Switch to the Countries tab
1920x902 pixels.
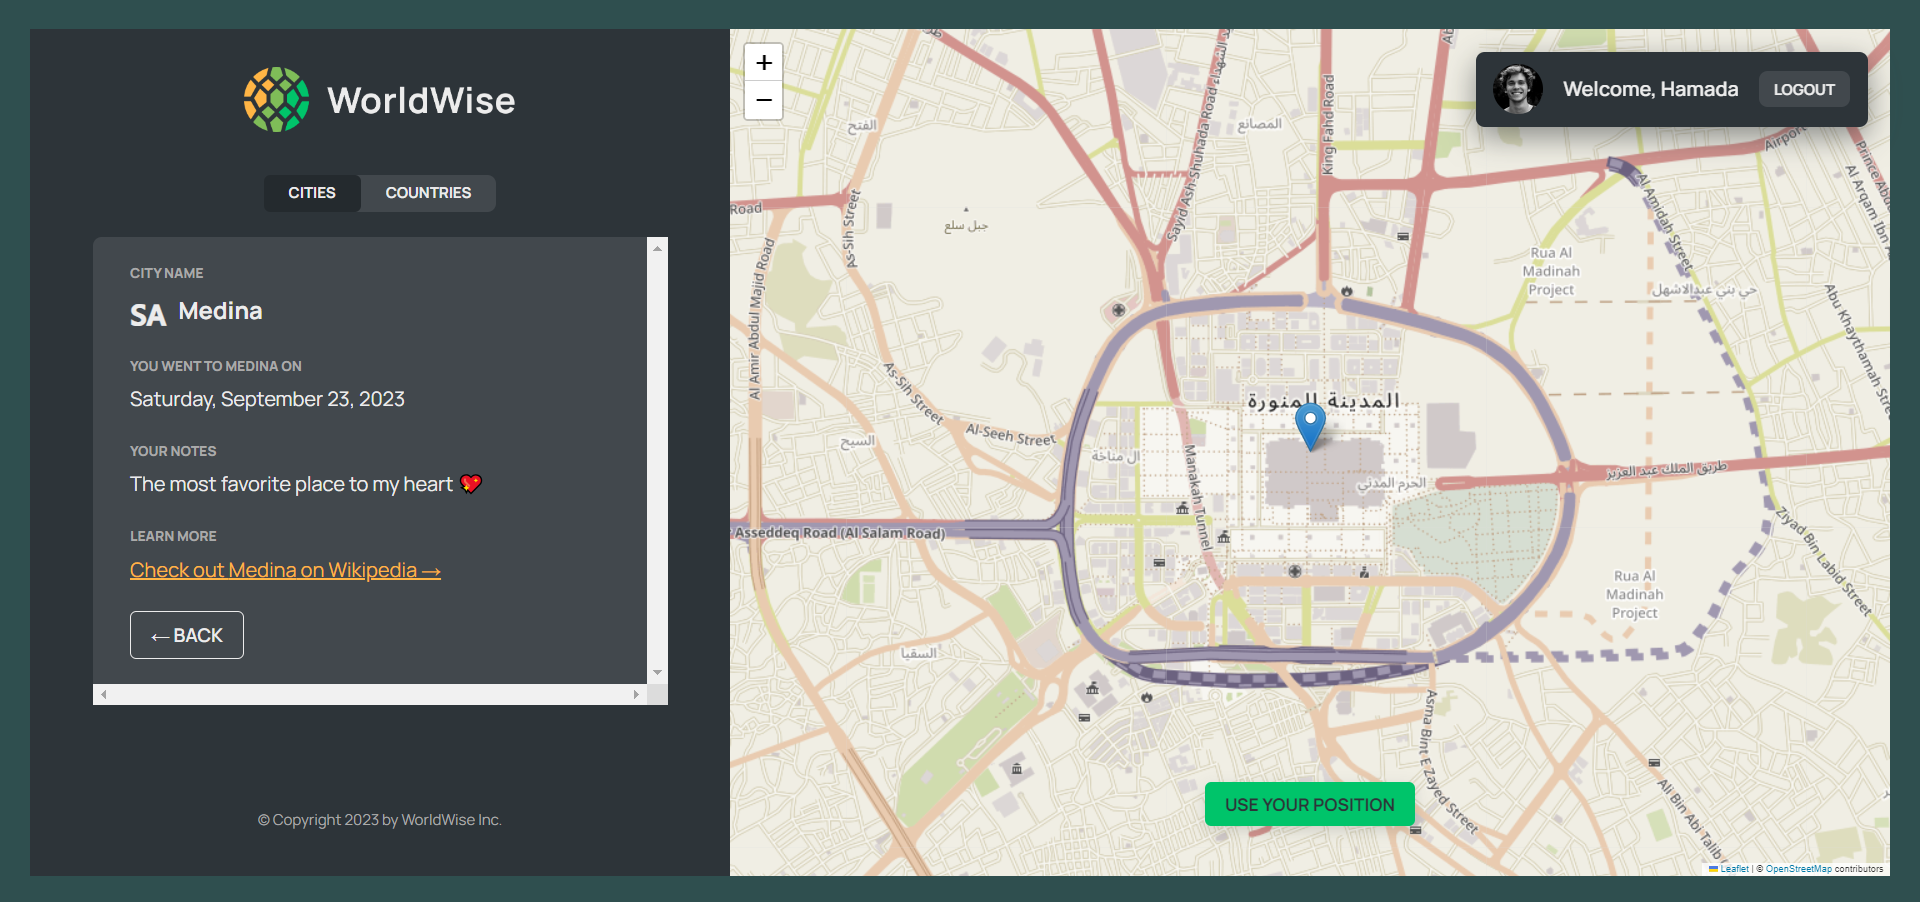(428, 193)
